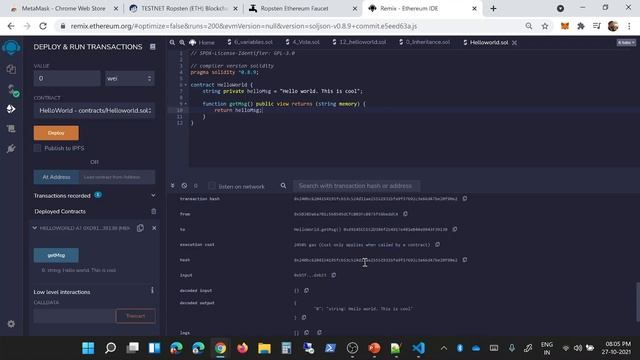Toggle terminal panel collapse arrows

[x=172, y=186]
